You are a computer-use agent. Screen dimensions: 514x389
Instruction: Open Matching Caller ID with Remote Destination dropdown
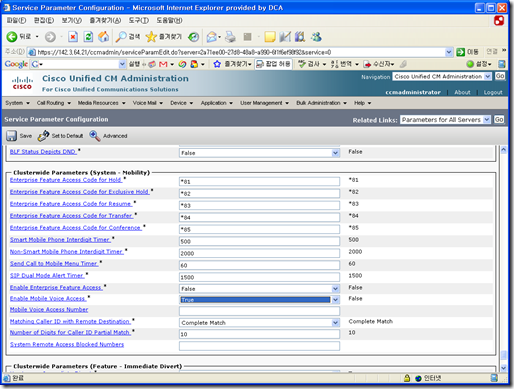335,323
